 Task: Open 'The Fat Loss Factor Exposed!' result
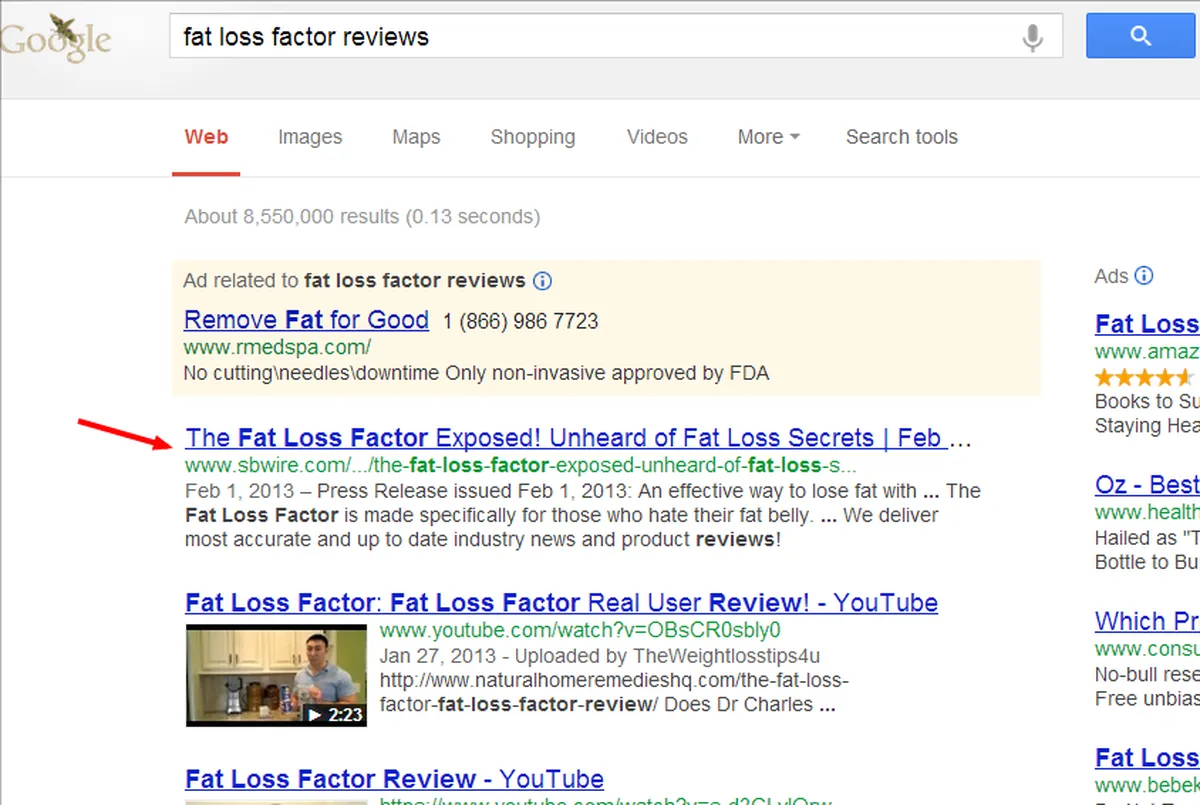[x=578, y=438]
